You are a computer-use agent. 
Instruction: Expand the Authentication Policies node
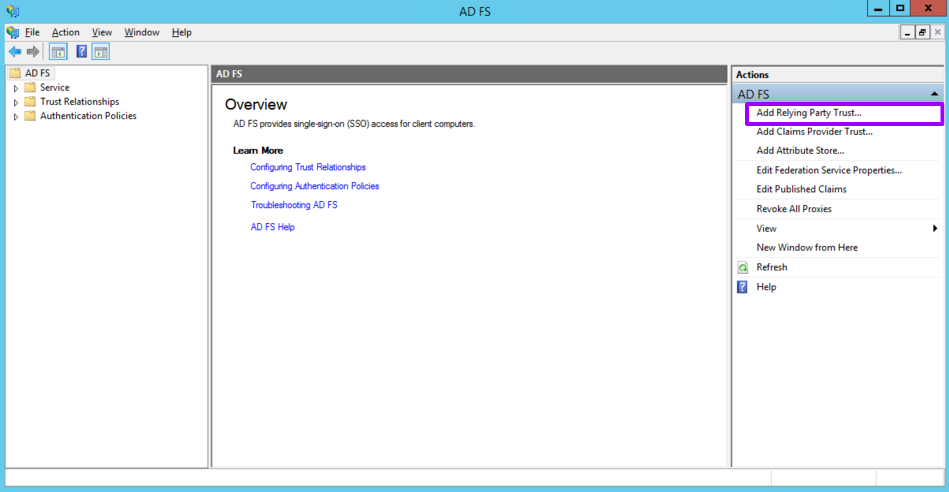pos(16,116)
